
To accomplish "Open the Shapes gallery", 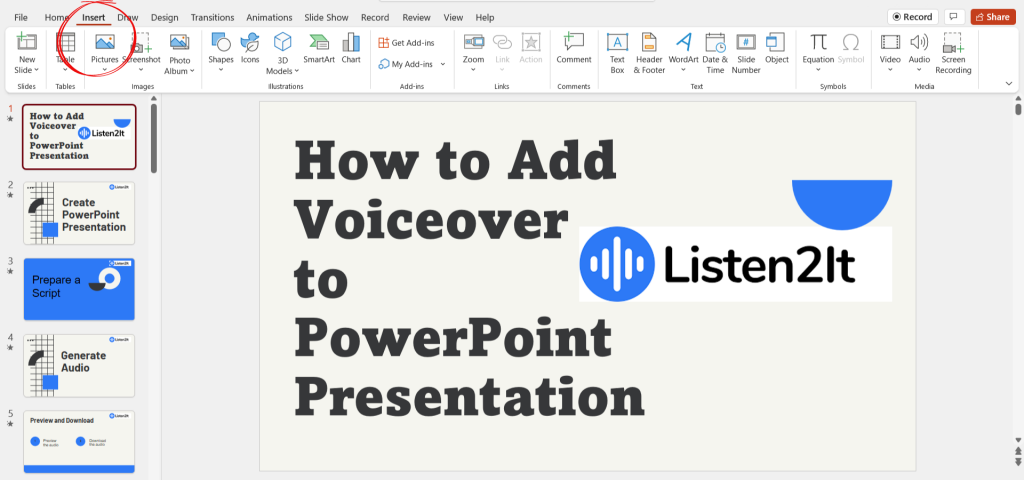I will (x=221, y=53).
